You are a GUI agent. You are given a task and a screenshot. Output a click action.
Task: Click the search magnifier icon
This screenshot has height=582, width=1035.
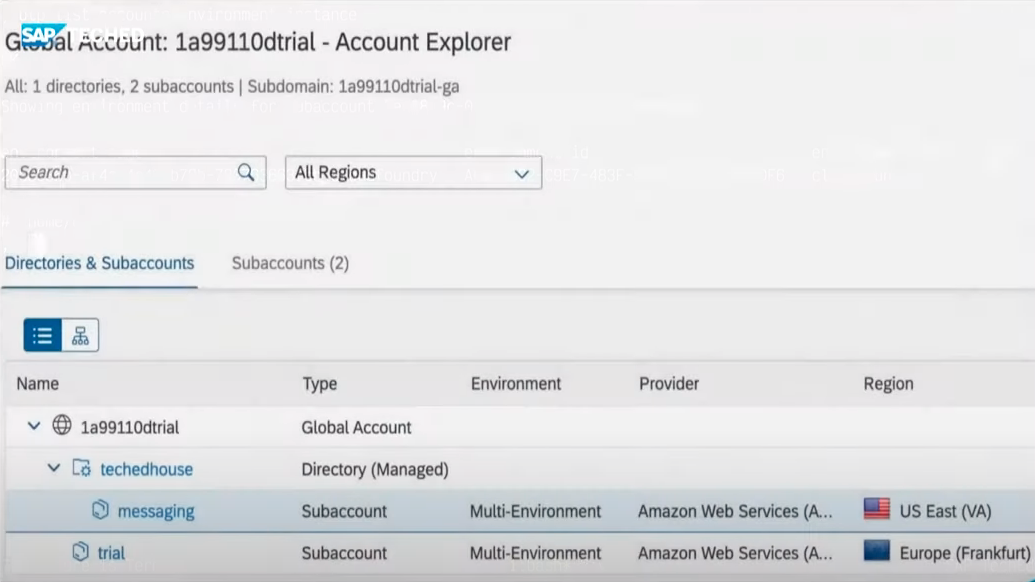[246, 173]
